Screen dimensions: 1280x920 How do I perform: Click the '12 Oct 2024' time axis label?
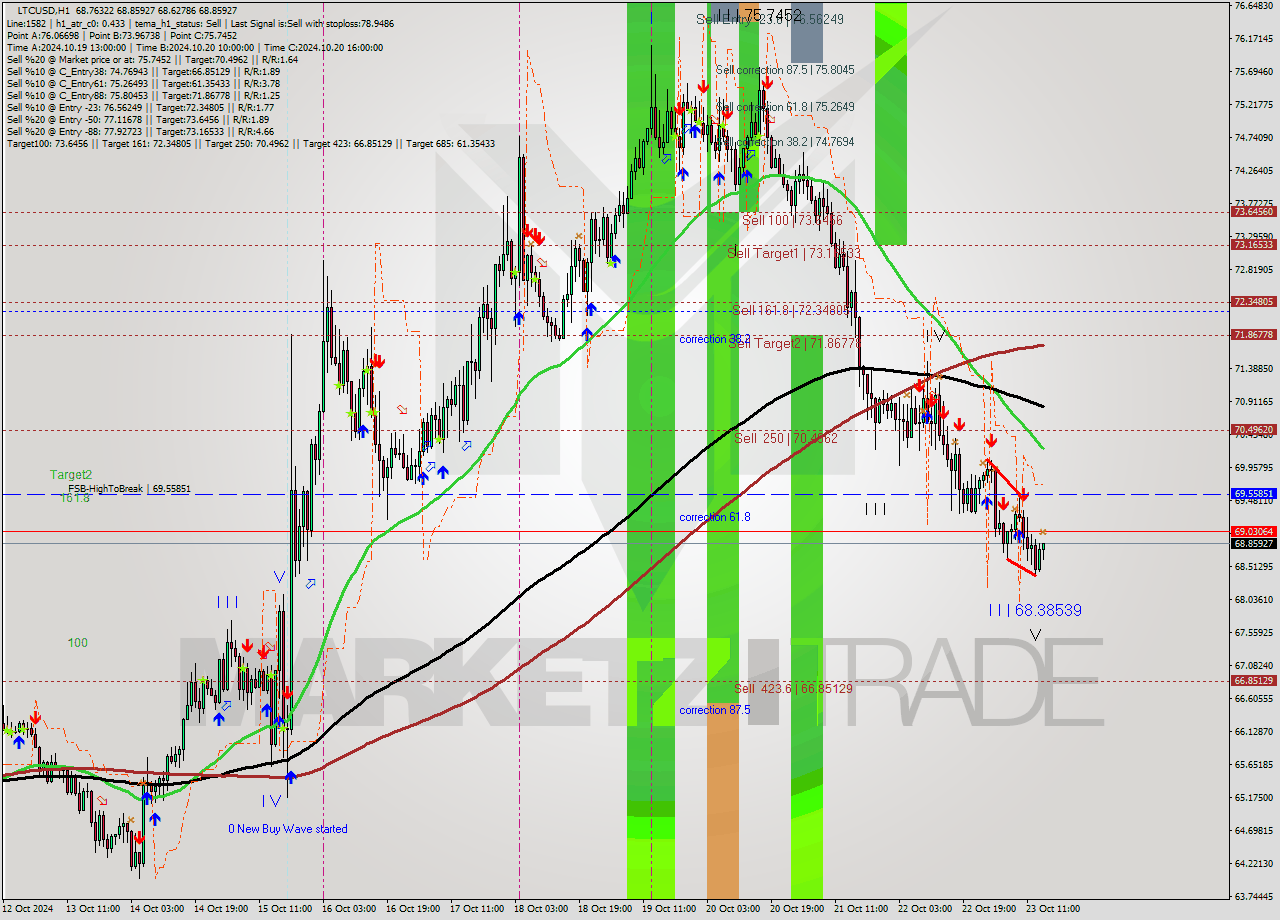[29, 909]
